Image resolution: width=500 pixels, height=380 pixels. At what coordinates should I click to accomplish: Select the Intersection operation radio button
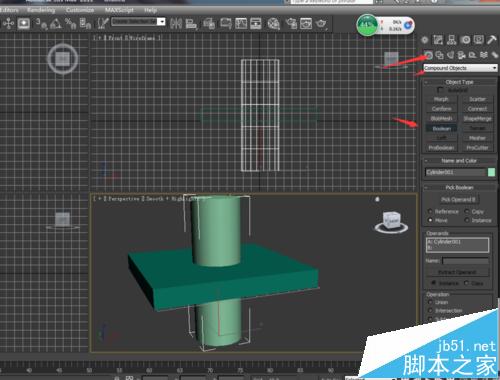tap(430, 311)
